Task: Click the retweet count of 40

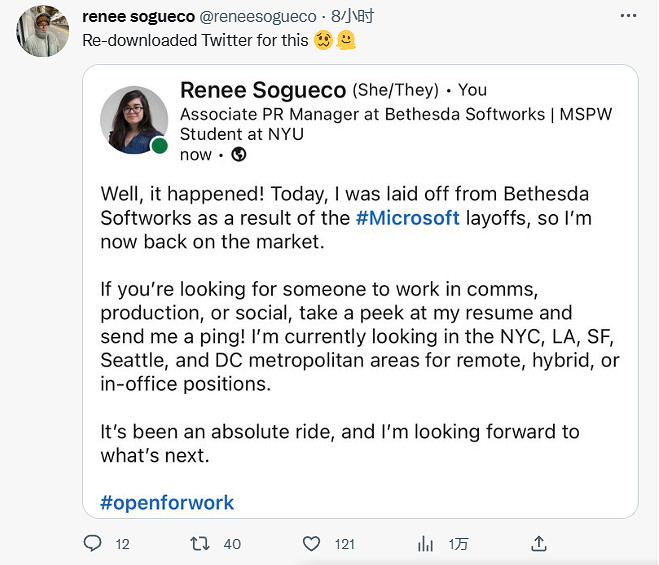Action: tap(232, 544)
